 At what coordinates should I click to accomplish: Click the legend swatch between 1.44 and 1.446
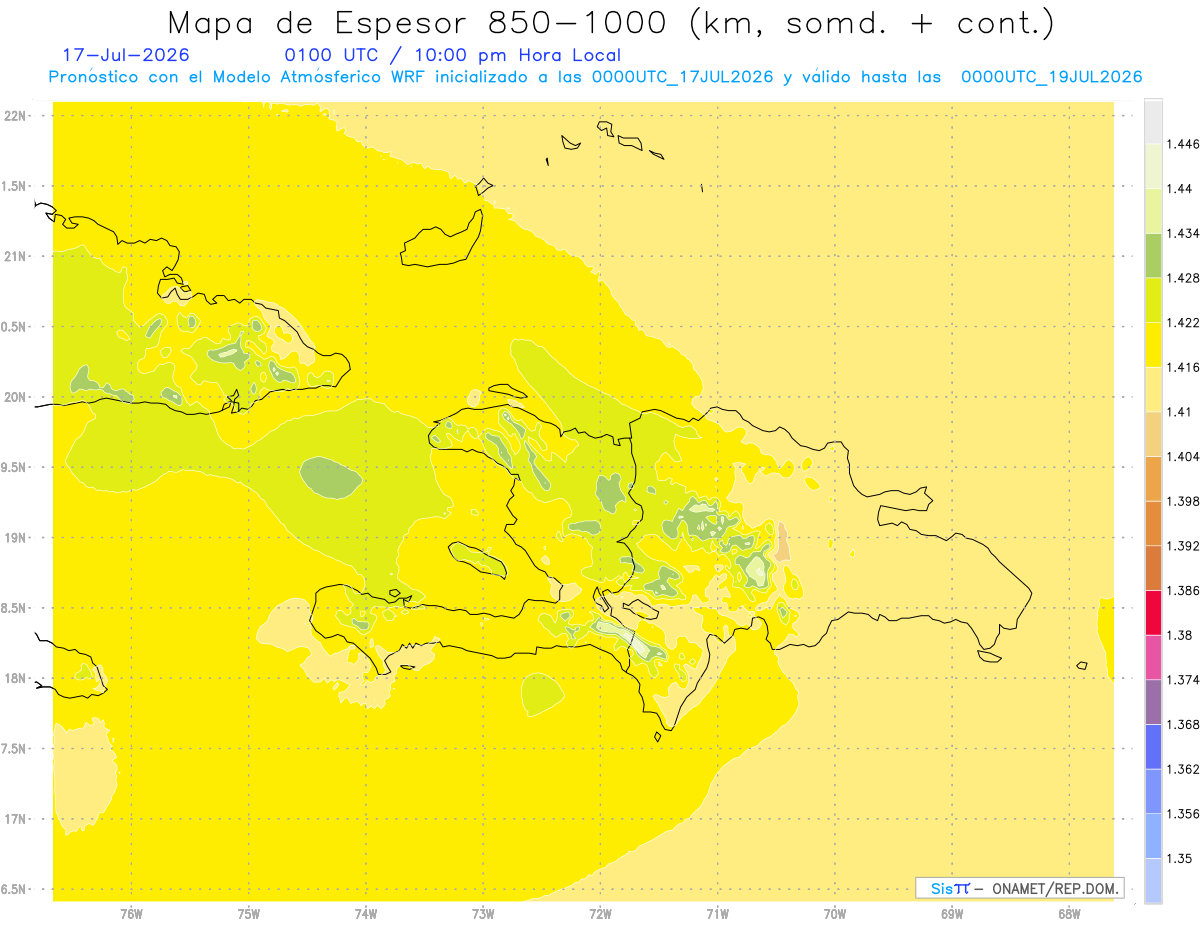coord(1153,166)
